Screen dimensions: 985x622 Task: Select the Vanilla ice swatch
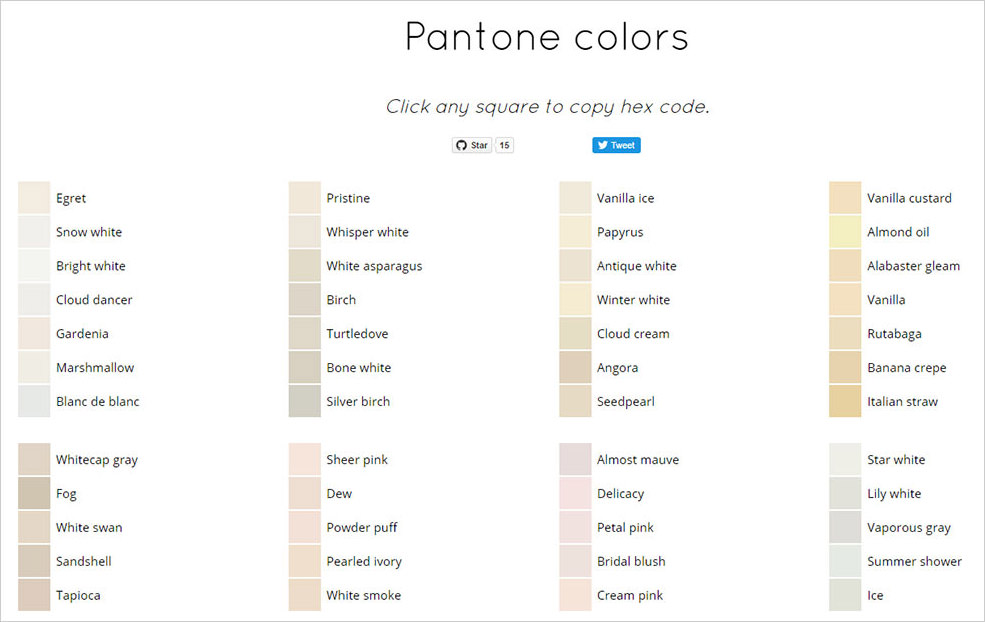pos(574,197)
